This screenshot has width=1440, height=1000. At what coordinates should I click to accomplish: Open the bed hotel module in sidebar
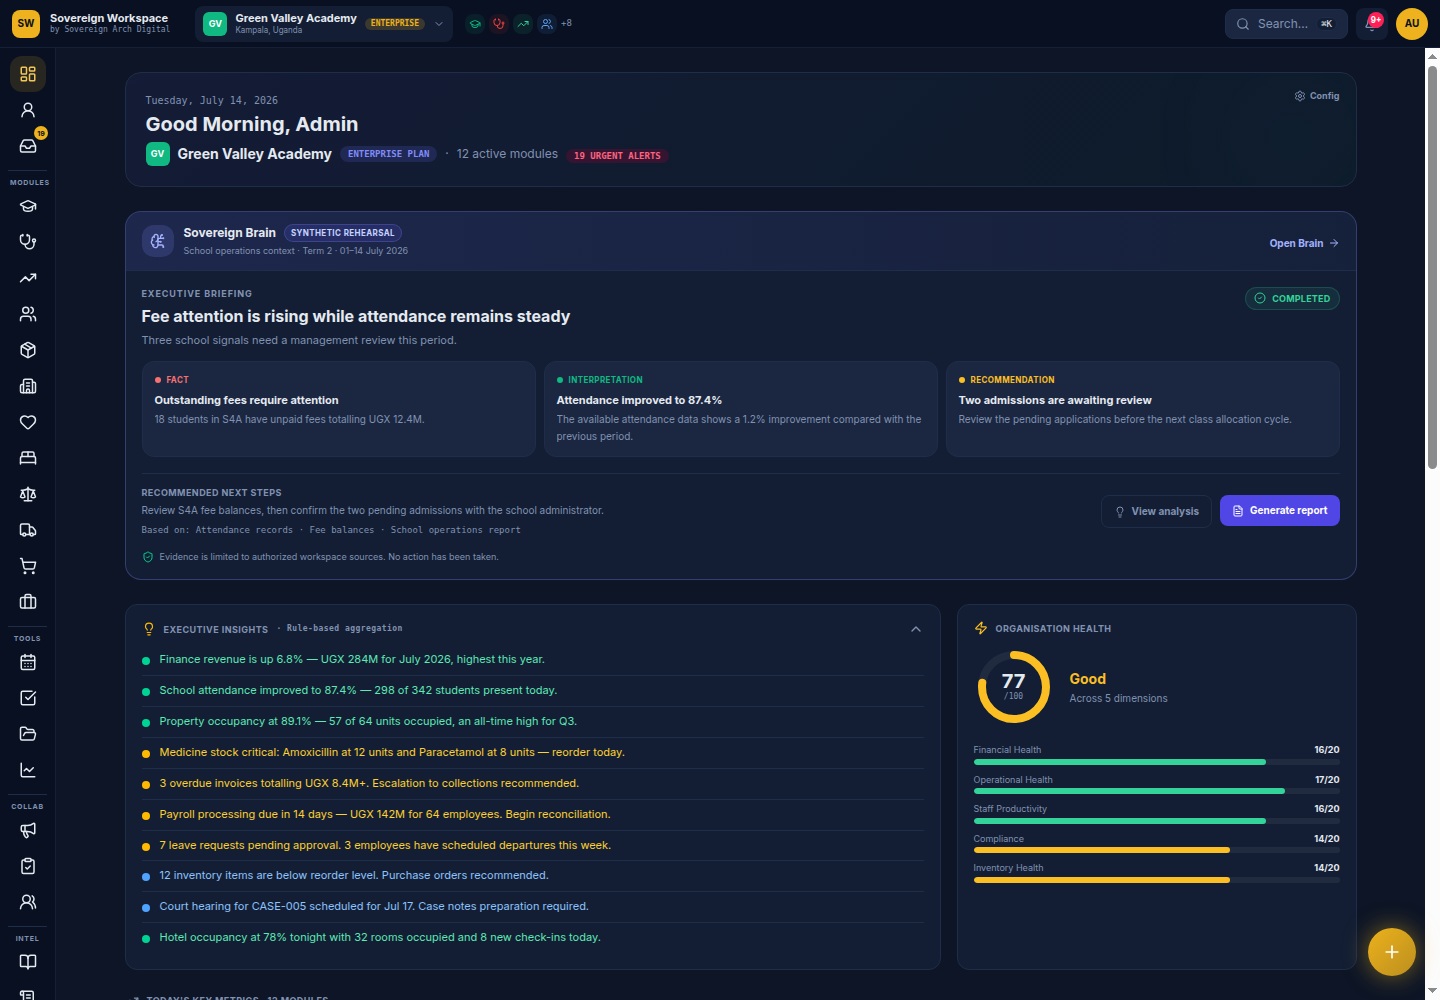point(28,458)
